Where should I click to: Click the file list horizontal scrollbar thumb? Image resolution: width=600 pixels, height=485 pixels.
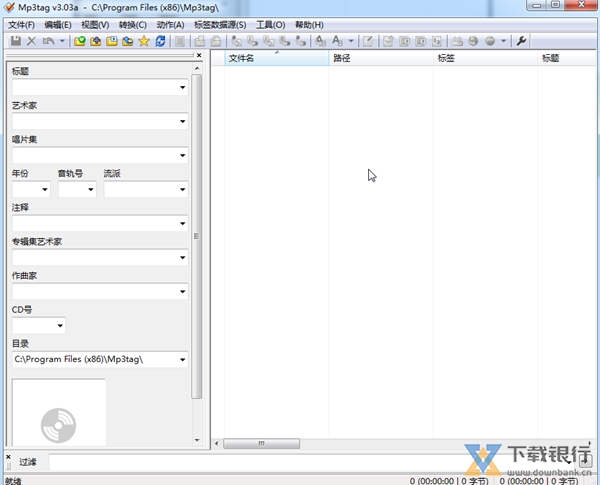point(261,444)
